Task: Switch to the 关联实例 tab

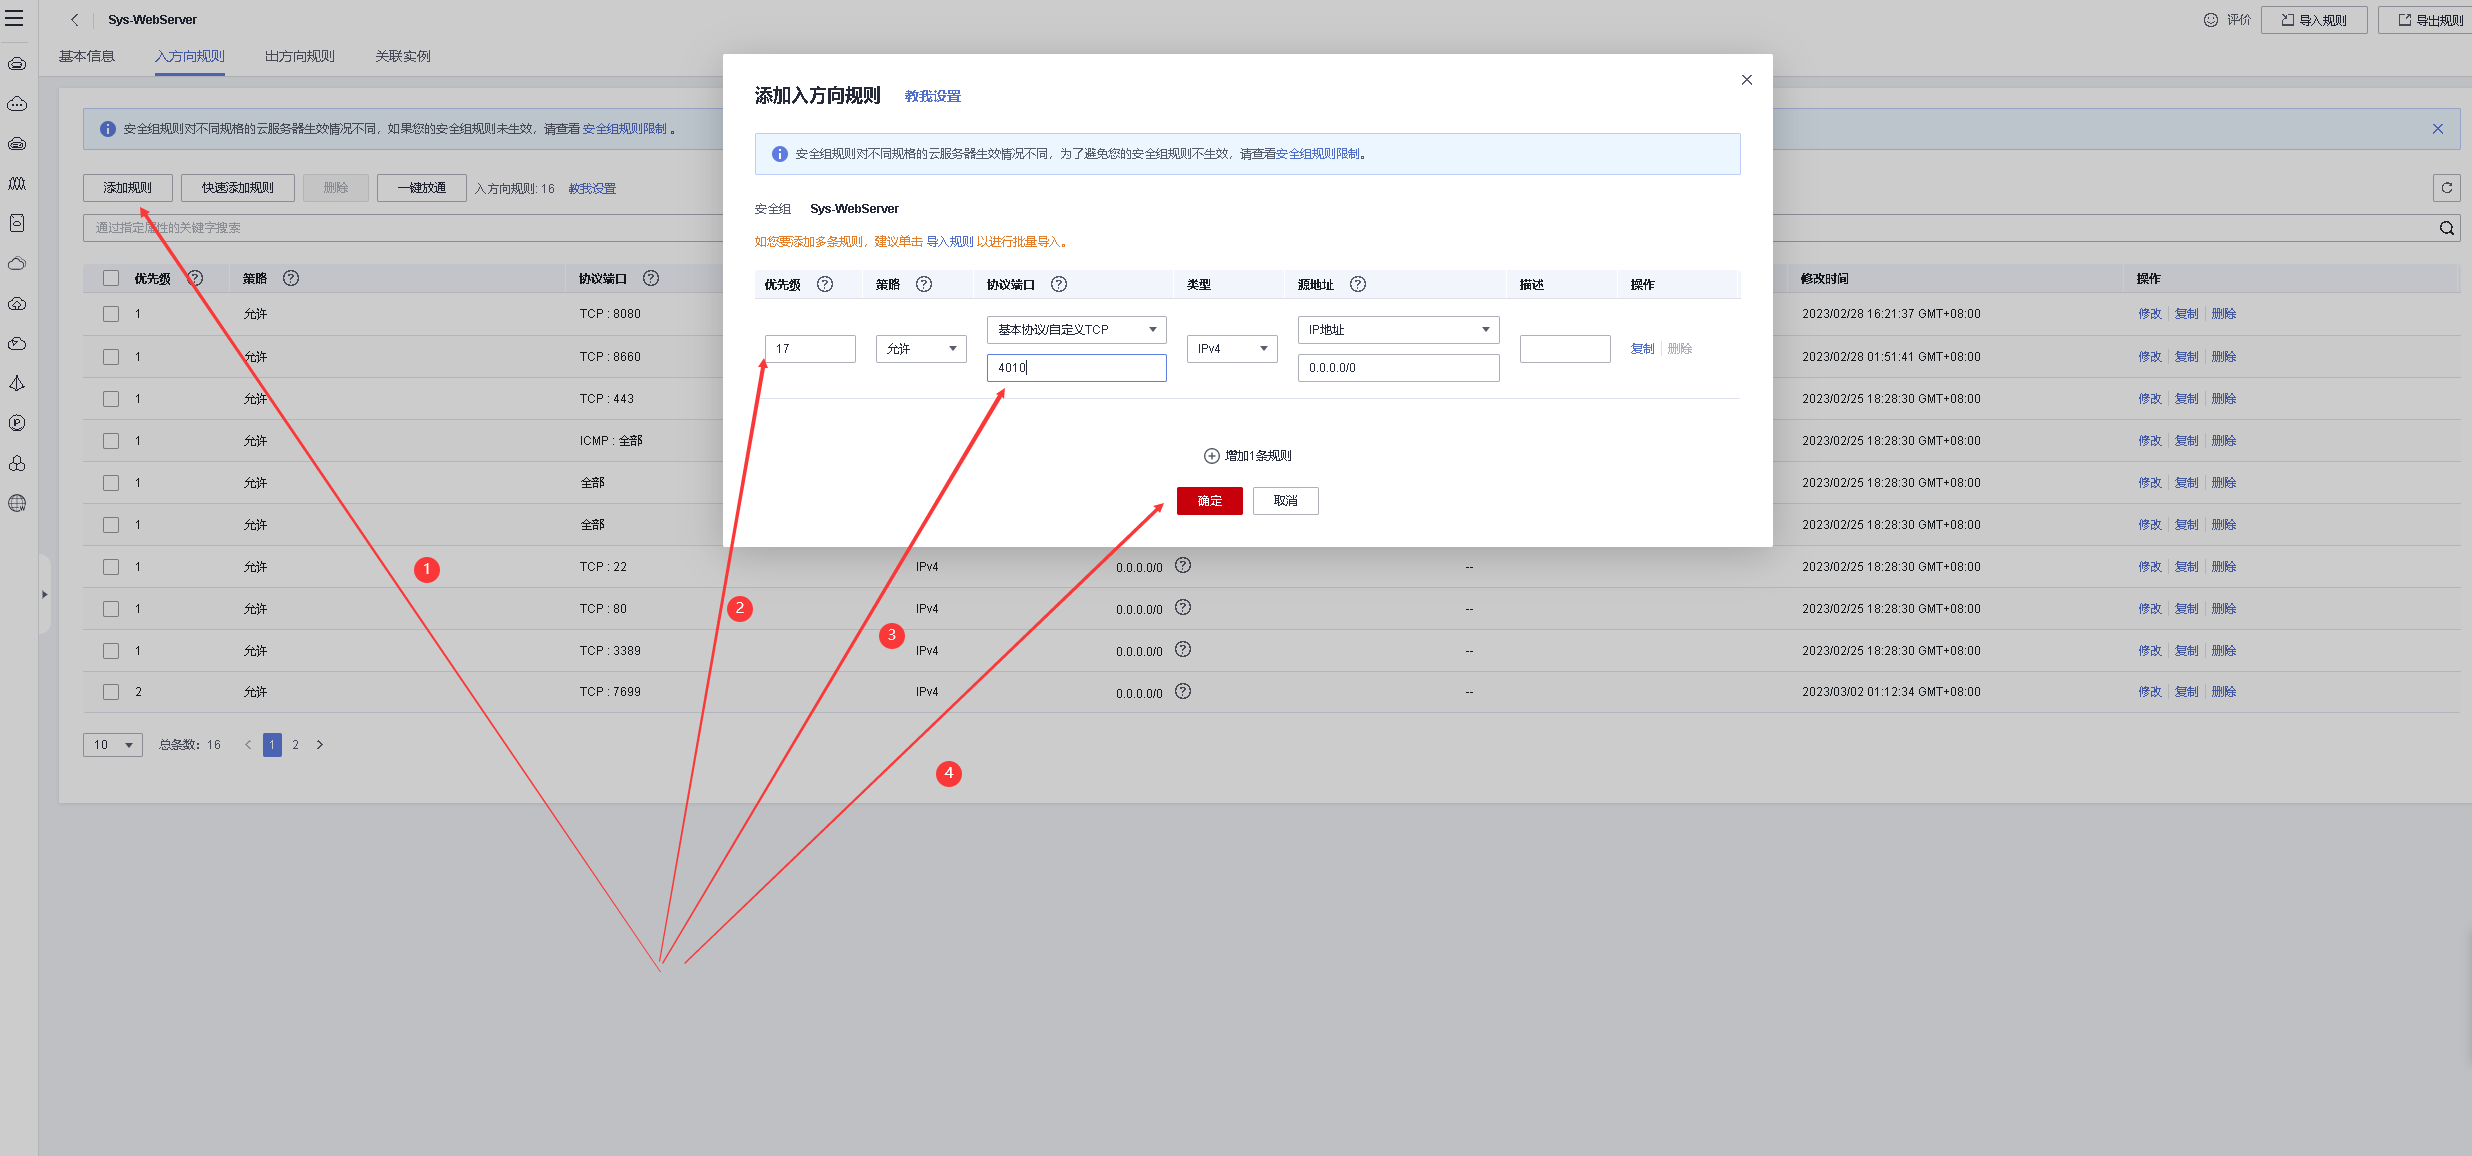Action: point(402,56)
